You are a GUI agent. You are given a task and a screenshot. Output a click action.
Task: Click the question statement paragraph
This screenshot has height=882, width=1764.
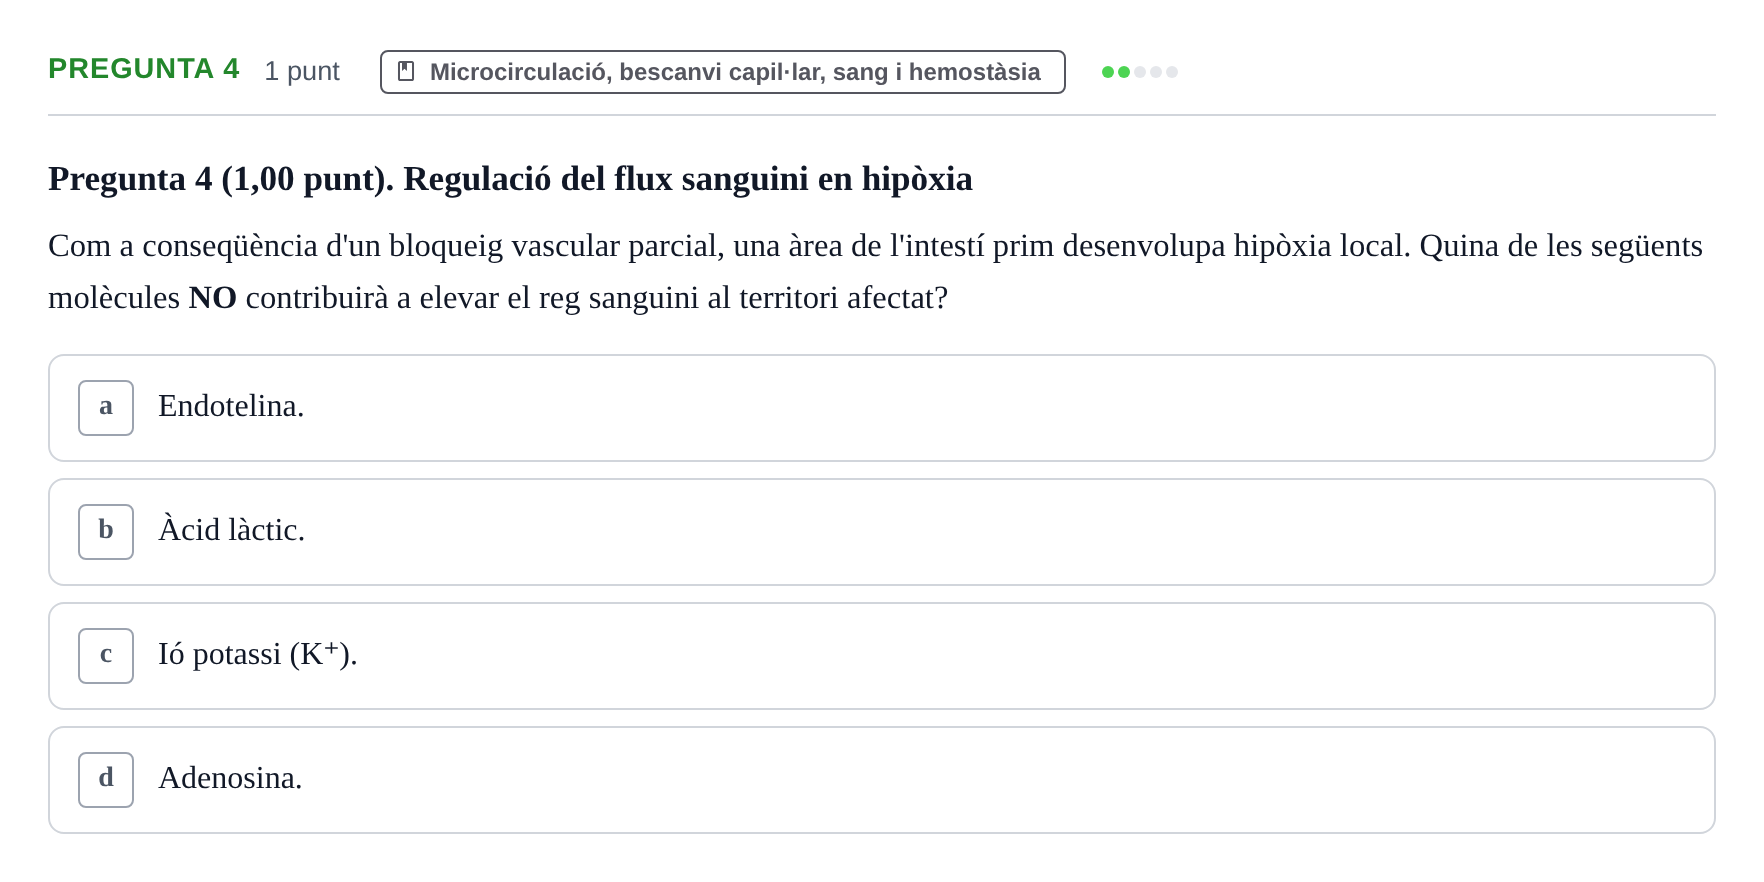876,272
